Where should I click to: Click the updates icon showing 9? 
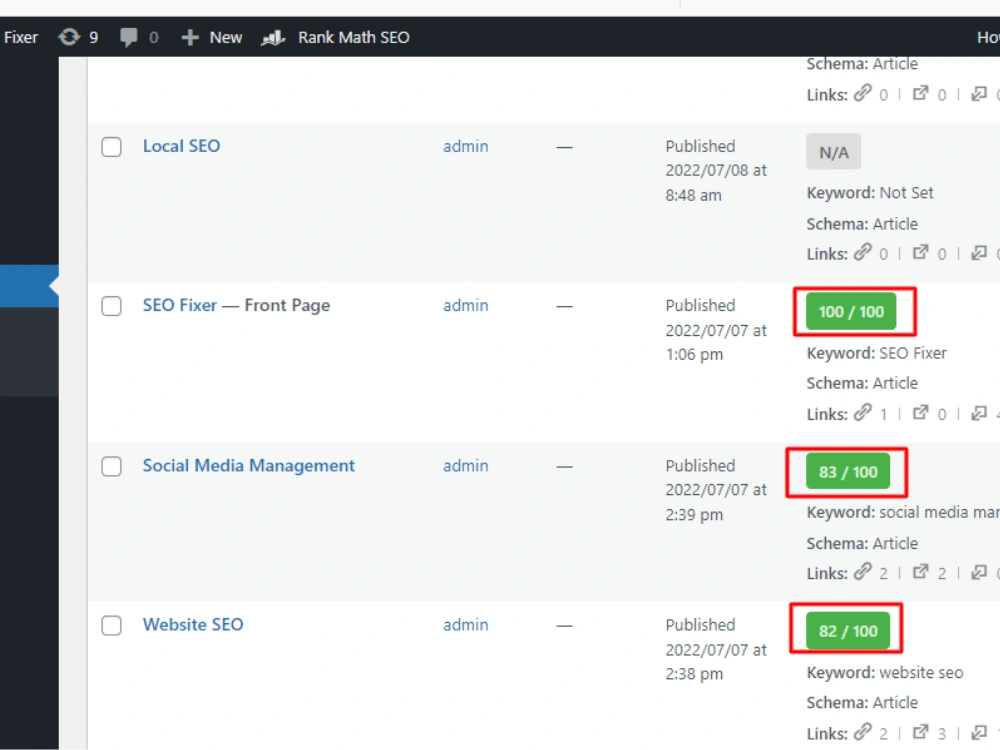[x=69, y=37]
